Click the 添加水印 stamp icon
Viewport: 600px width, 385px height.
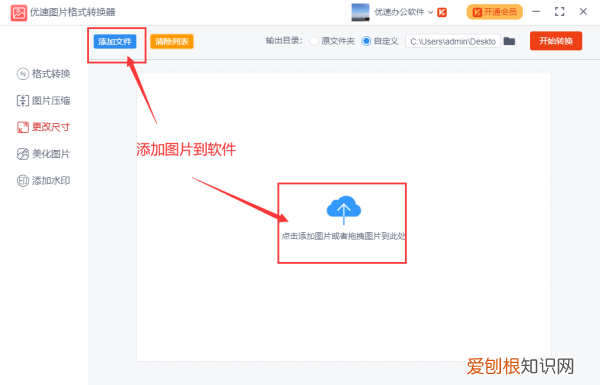click(x=23, y=181)
